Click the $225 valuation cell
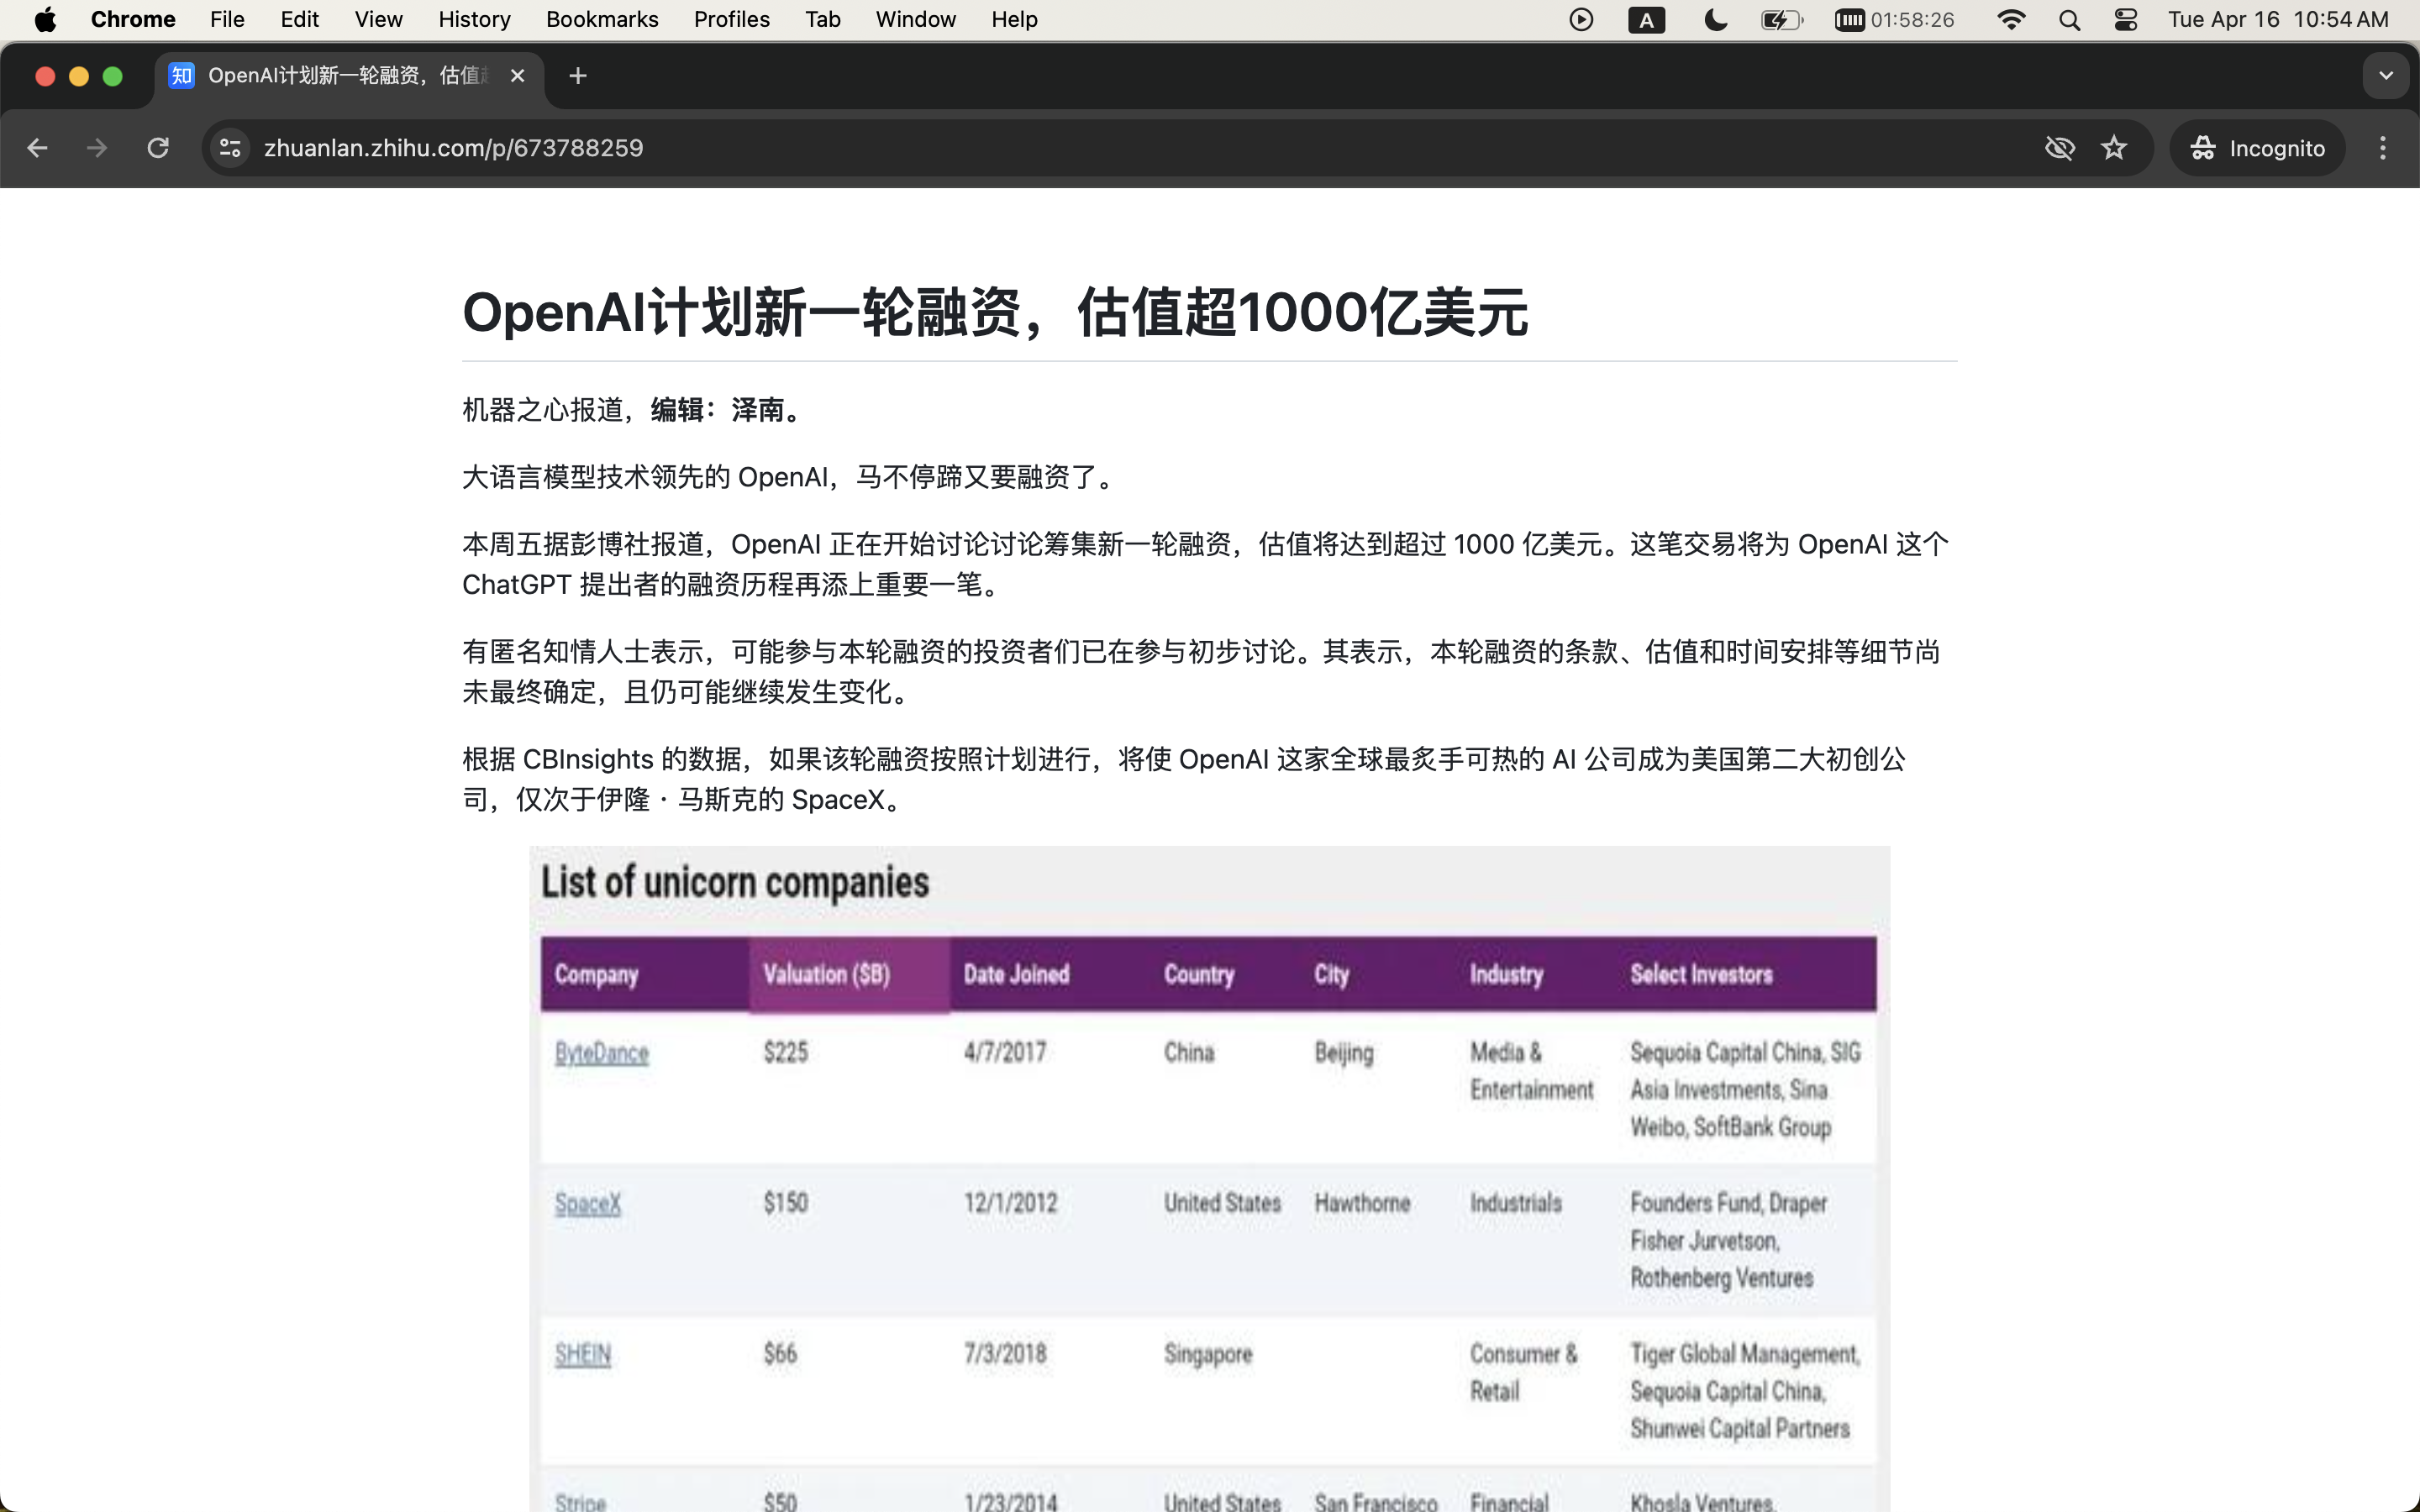Viewport: 2420px width, 1512px height. pyautogui.click(x=786, y=1052)
